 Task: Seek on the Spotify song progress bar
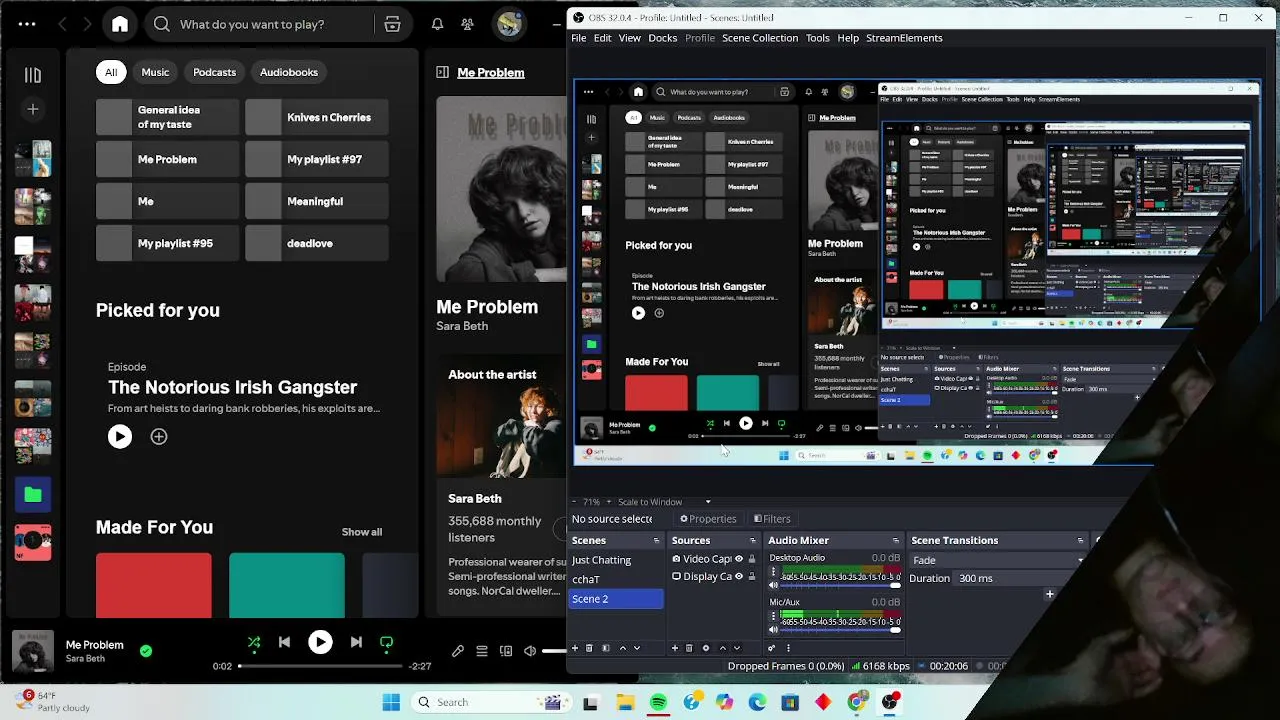(x=320, y=666)
